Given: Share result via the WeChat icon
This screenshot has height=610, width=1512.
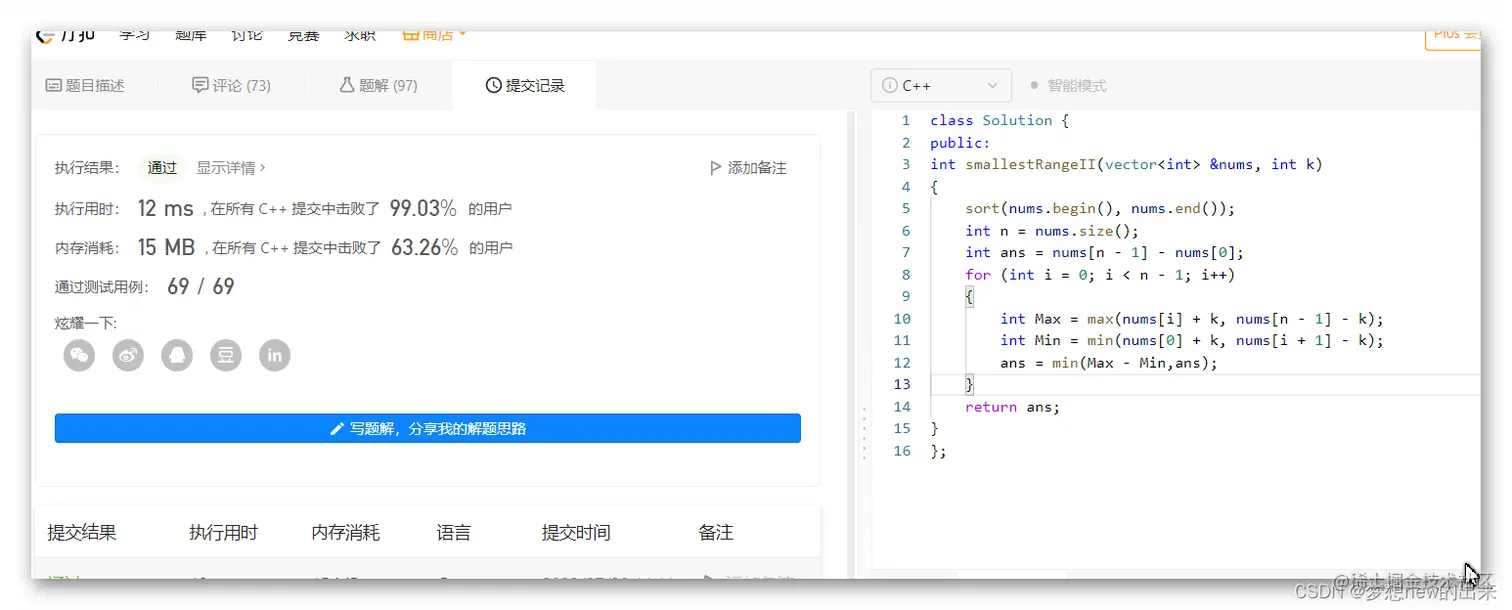Looking at the screenshot, I should pos(78,355).
